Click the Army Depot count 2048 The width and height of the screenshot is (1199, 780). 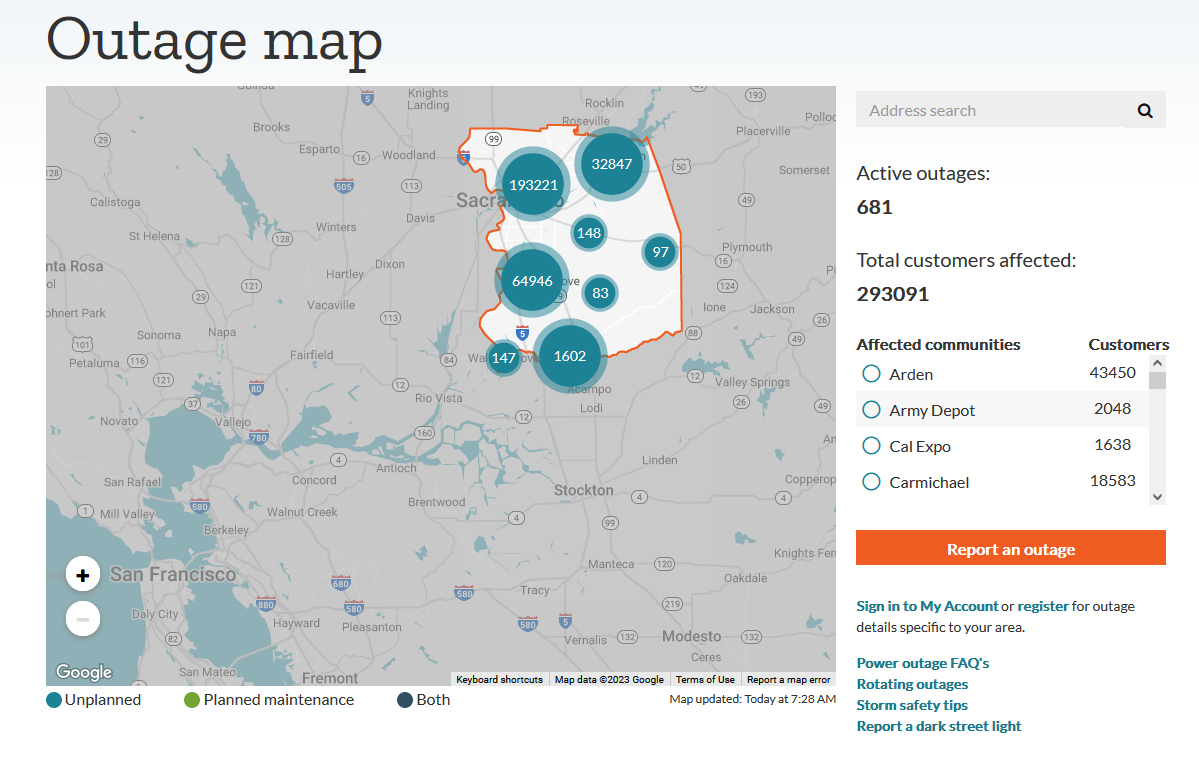(1113, 409)
